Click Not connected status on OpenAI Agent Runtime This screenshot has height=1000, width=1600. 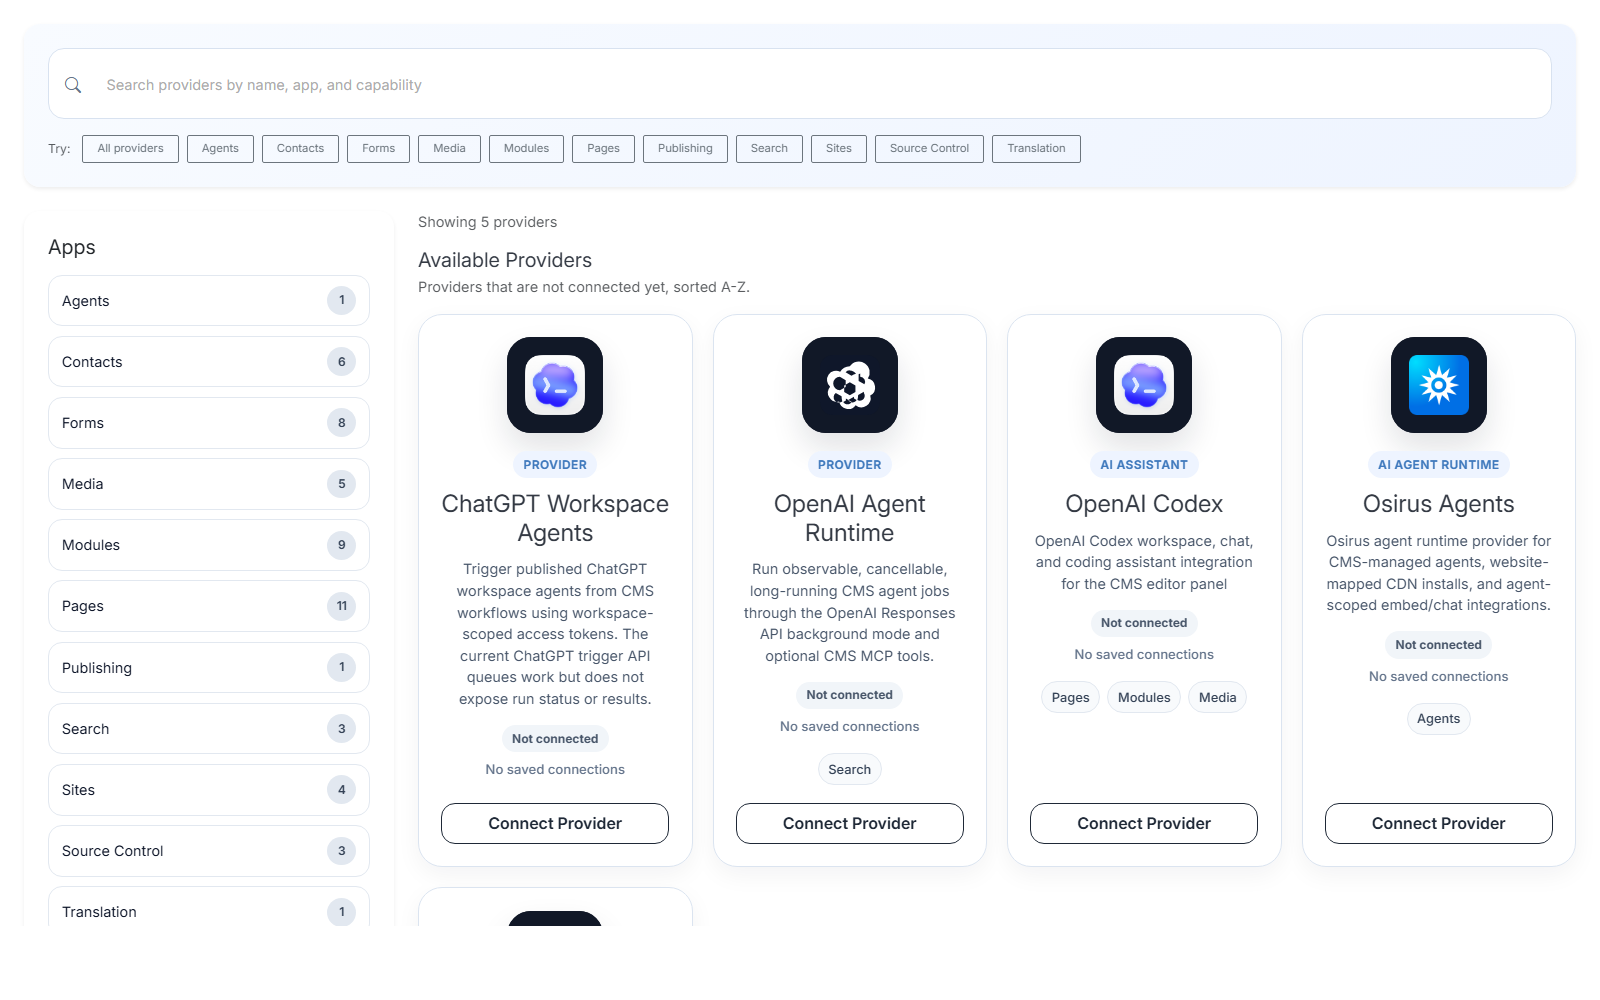point(850,695)
